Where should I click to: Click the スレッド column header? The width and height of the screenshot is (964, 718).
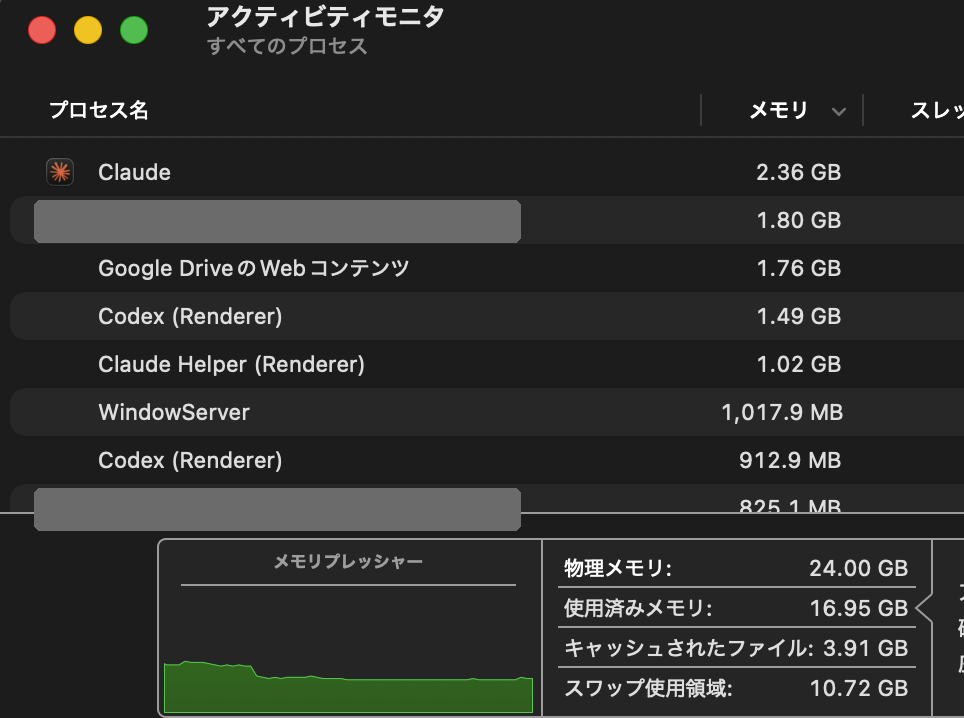click(x=936, y=110)
